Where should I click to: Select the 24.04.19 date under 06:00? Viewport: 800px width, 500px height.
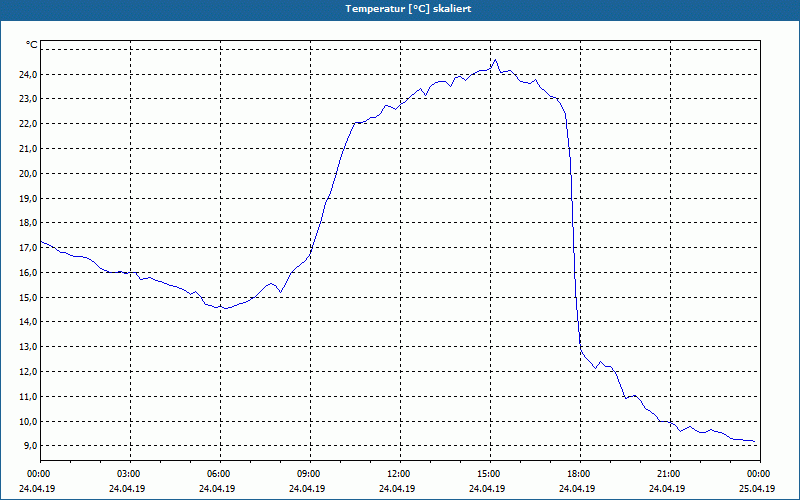click(x=217, y=488)
